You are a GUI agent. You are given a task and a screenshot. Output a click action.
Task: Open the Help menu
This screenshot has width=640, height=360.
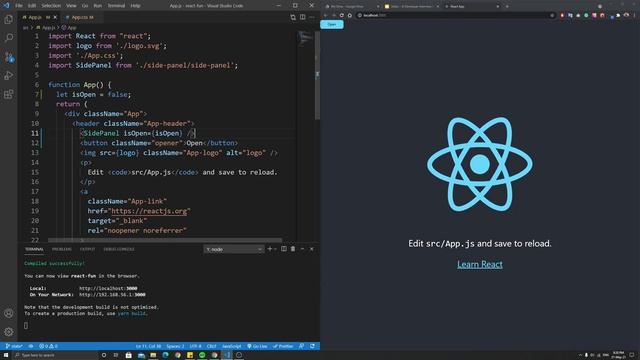pyautogui.click(x=135, y=6)
